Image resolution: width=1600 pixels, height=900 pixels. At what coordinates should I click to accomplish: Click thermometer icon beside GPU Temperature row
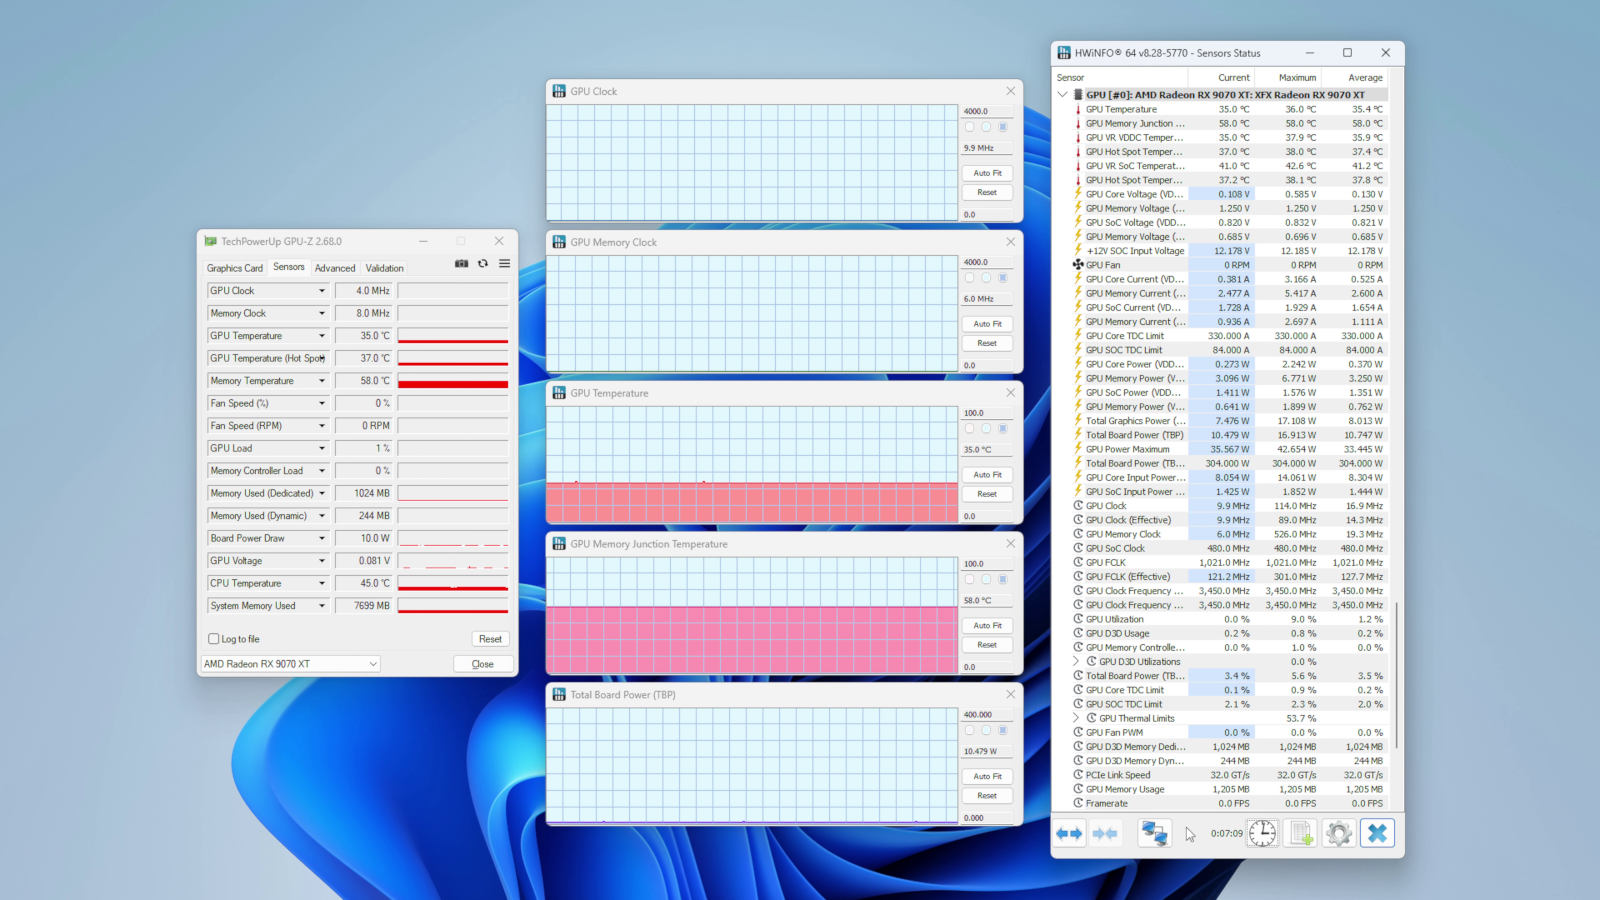[x=1078, y=109]
